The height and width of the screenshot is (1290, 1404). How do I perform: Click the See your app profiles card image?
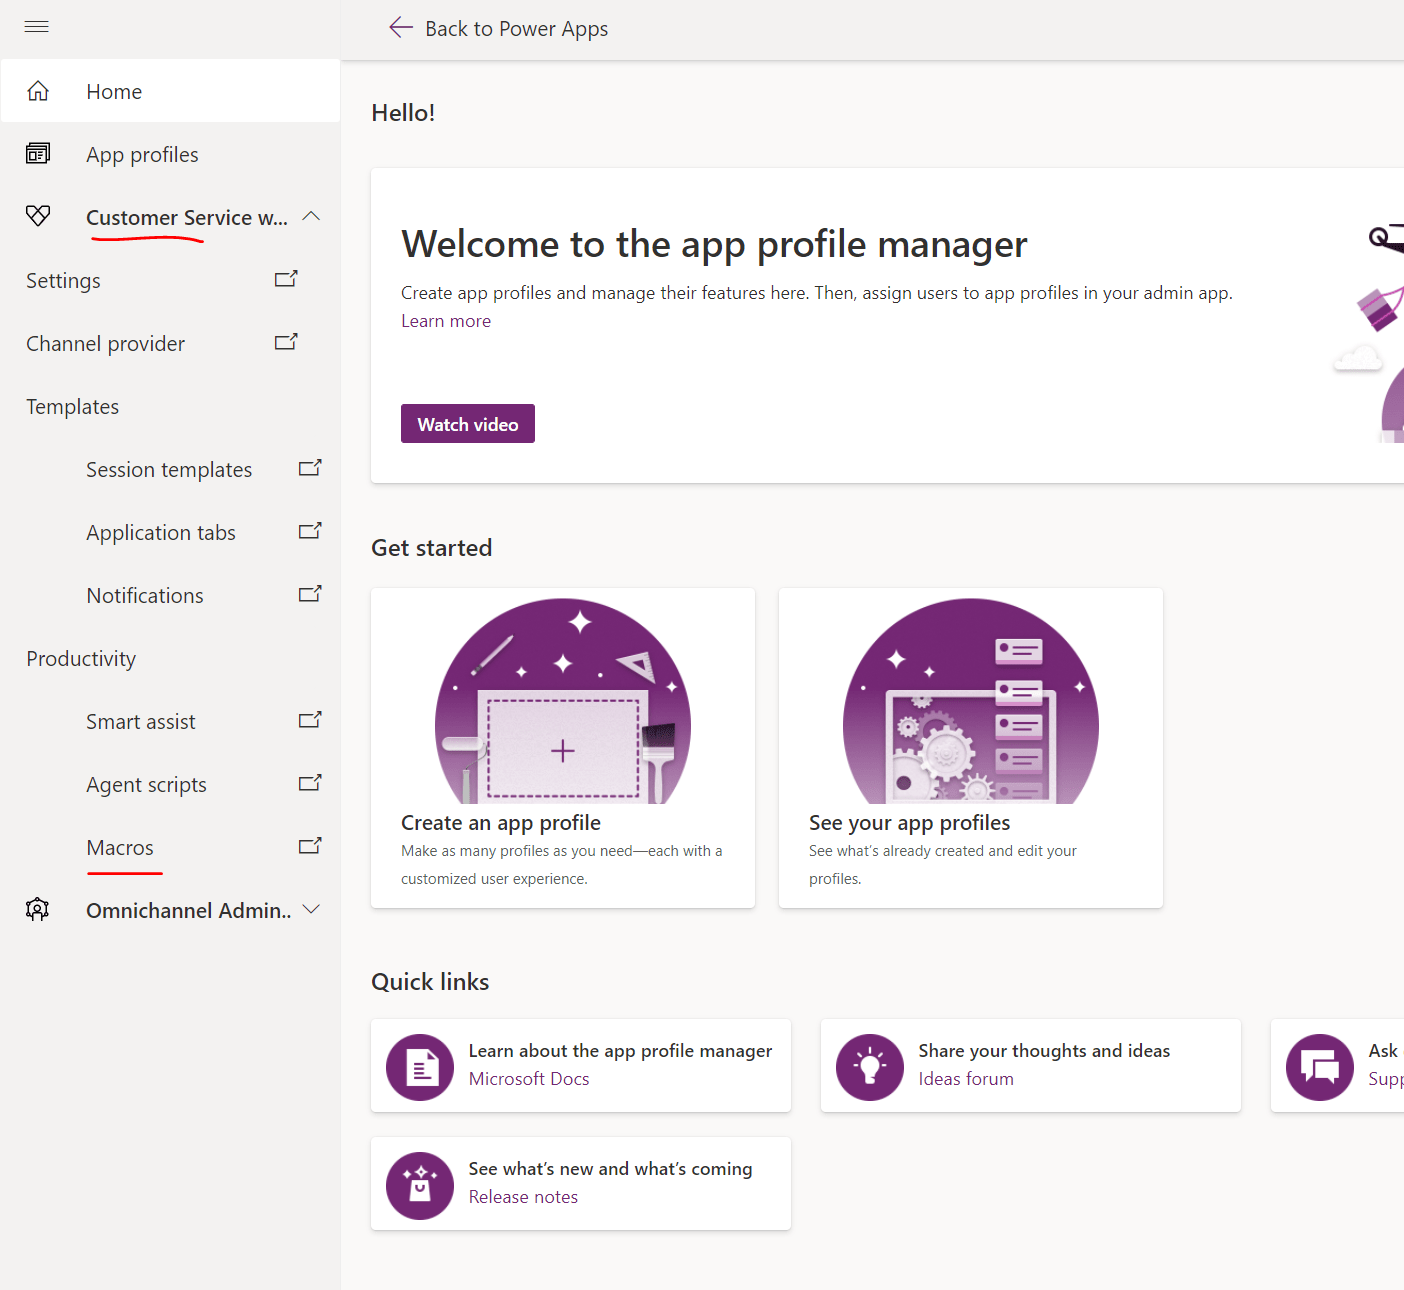tap(971, 700)
